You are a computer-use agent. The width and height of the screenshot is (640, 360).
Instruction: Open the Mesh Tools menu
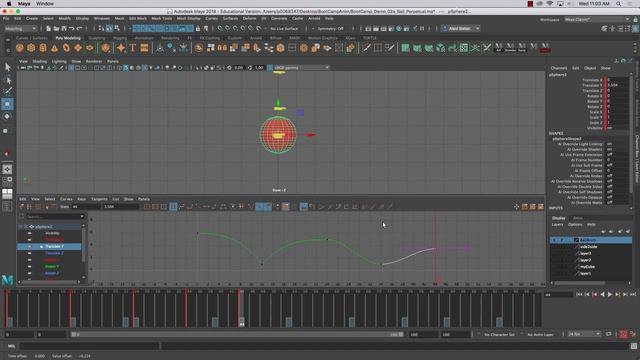[x=162, y=18]
